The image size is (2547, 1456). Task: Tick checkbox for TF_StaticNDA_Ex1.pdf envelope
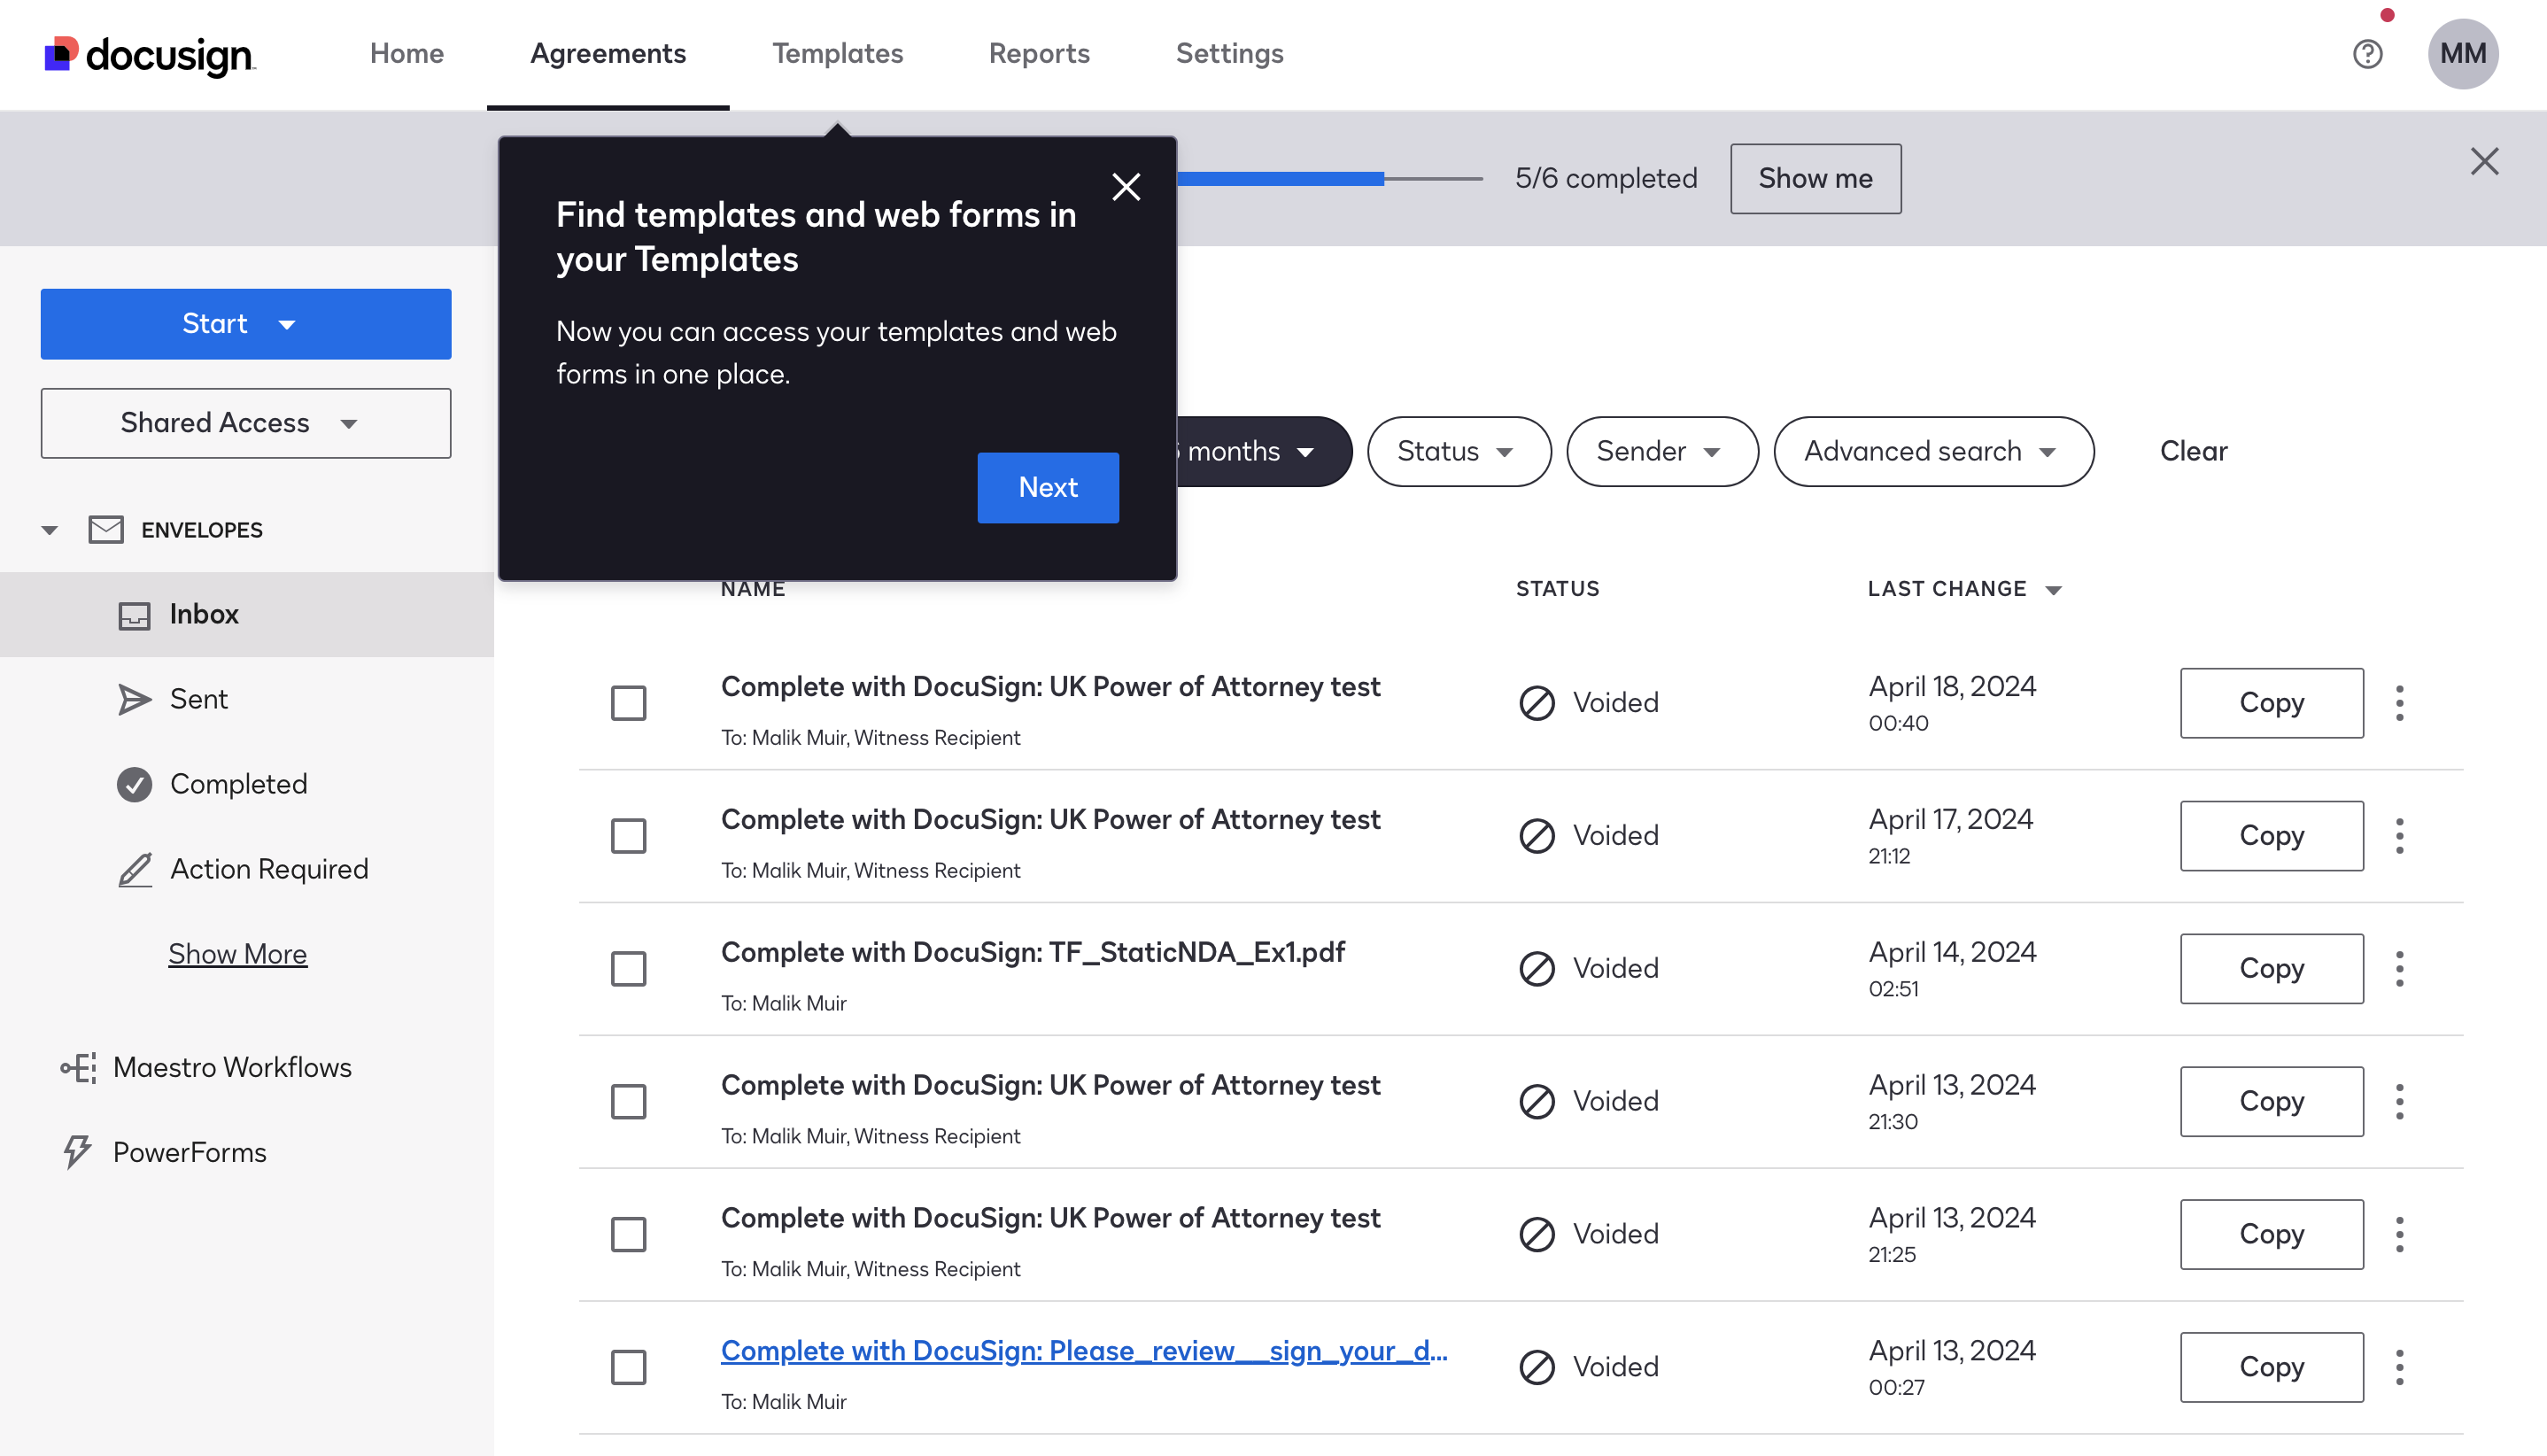coord(629,969)
